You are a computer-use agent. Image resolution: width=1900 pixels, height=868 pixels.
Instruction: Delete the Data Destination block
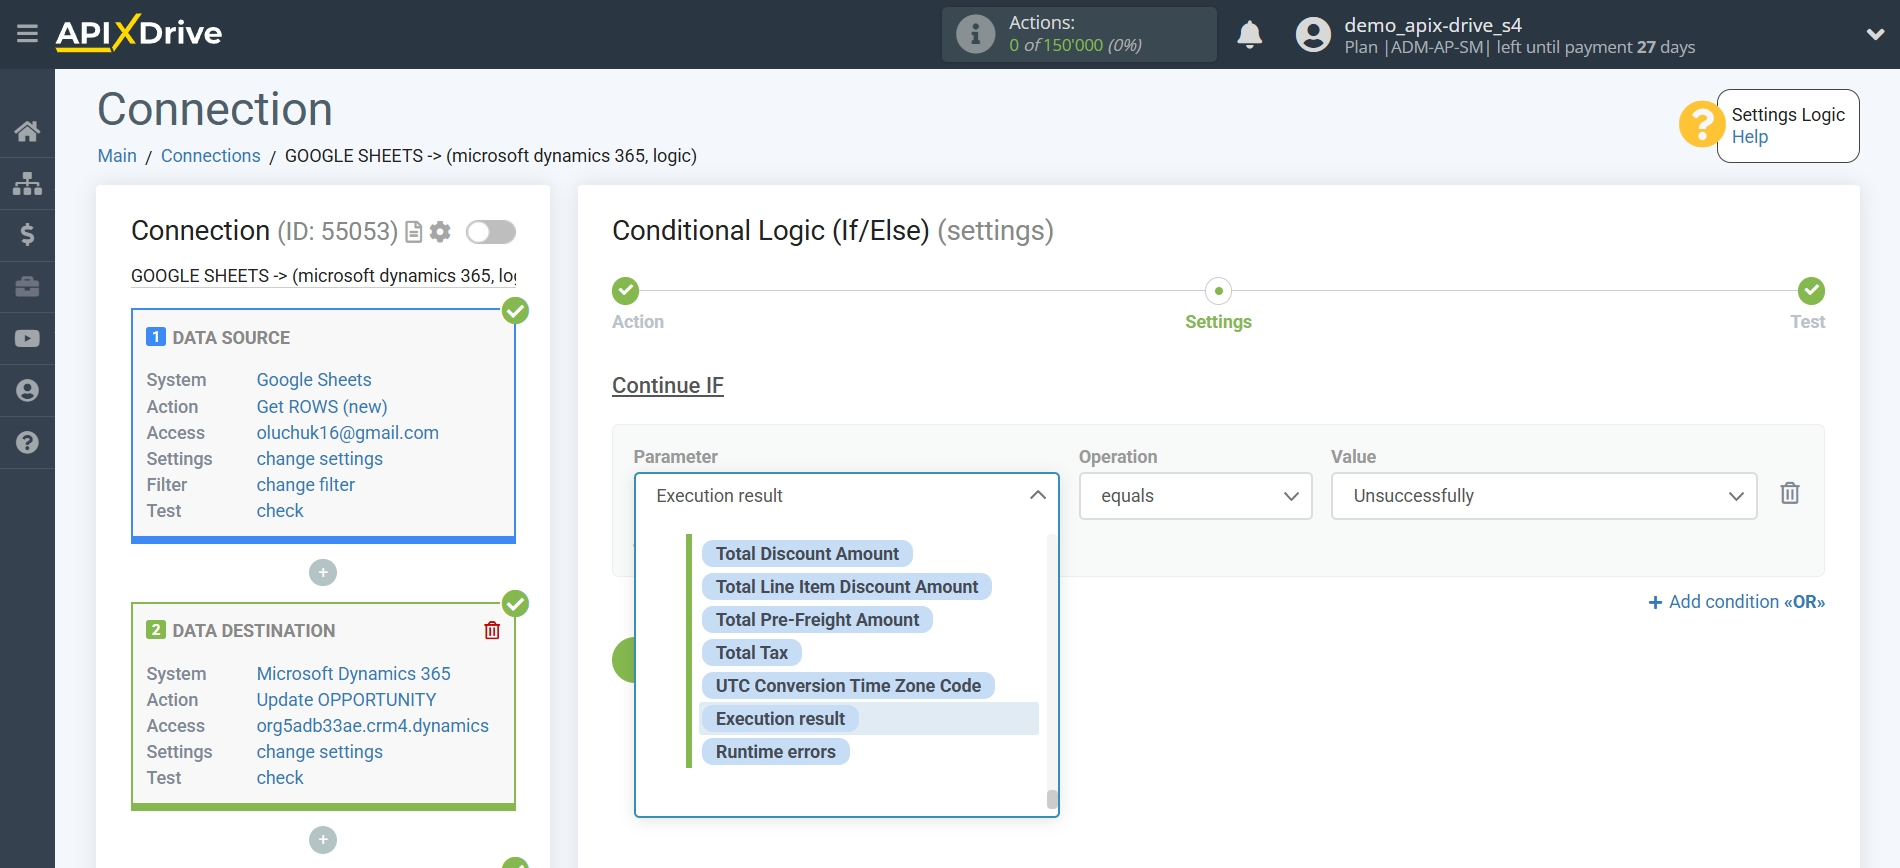coord(492,630)
